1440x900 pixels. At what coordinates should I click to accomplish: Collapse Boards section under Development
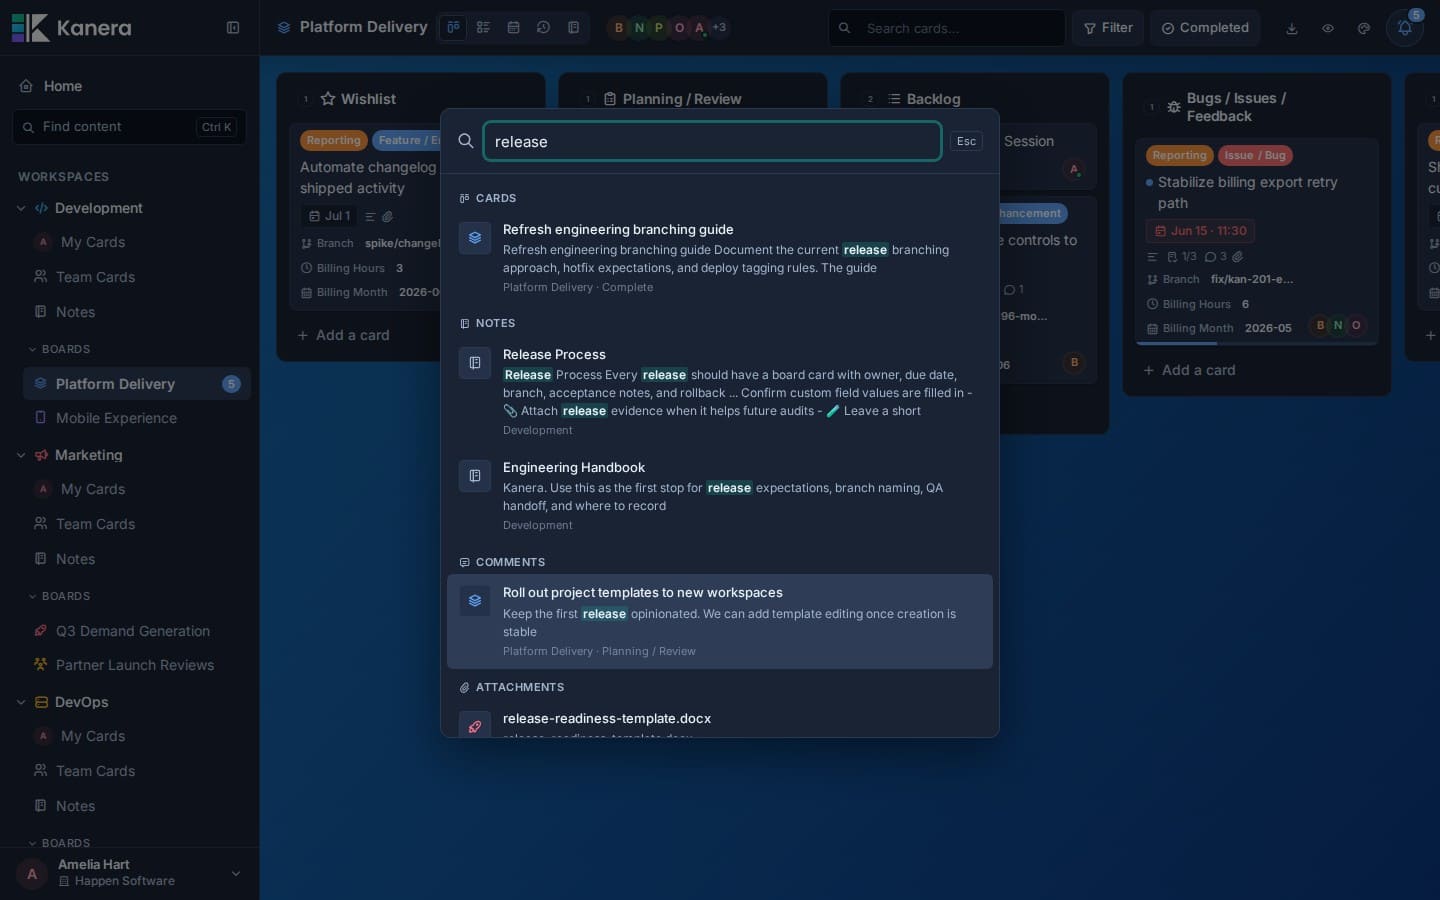tap(32, 349)
